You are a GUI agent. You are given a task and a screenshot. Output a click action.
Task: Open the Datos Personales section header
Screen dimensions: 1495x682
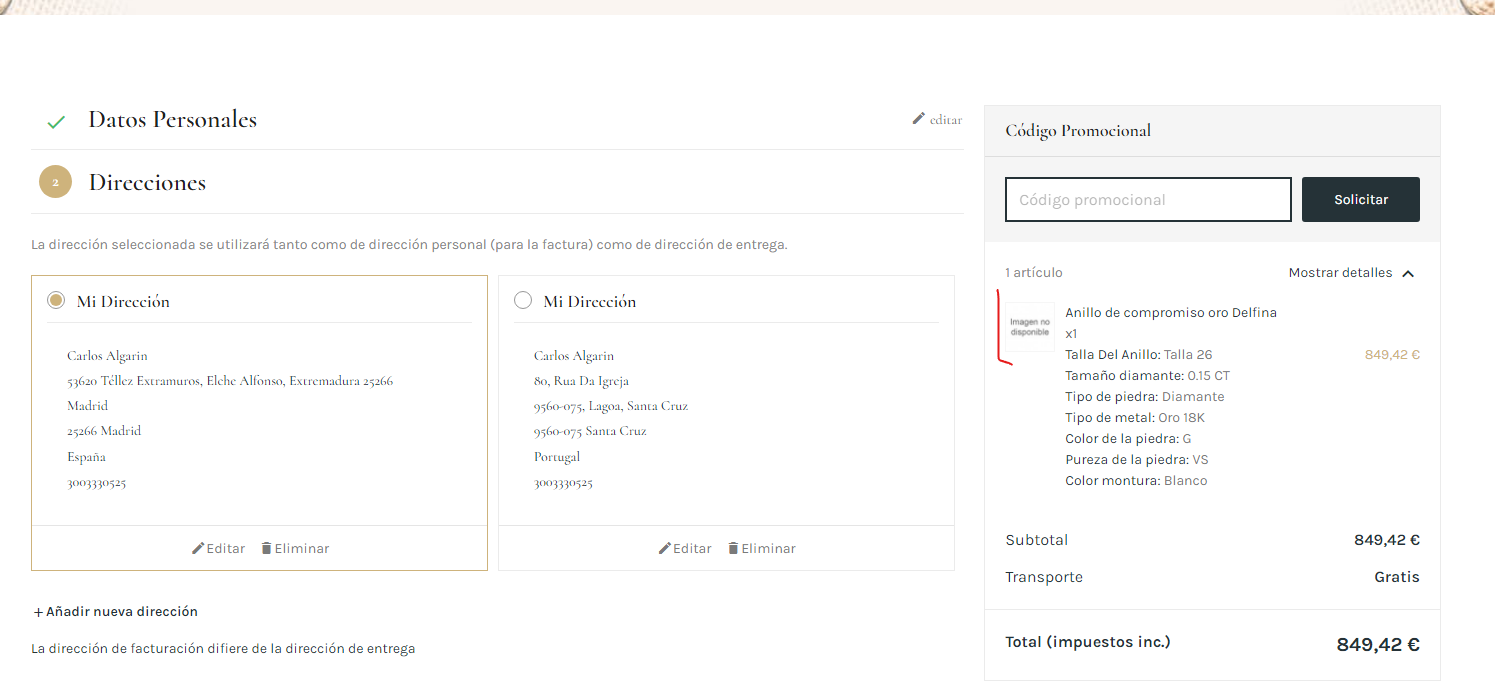coord(172,120)
